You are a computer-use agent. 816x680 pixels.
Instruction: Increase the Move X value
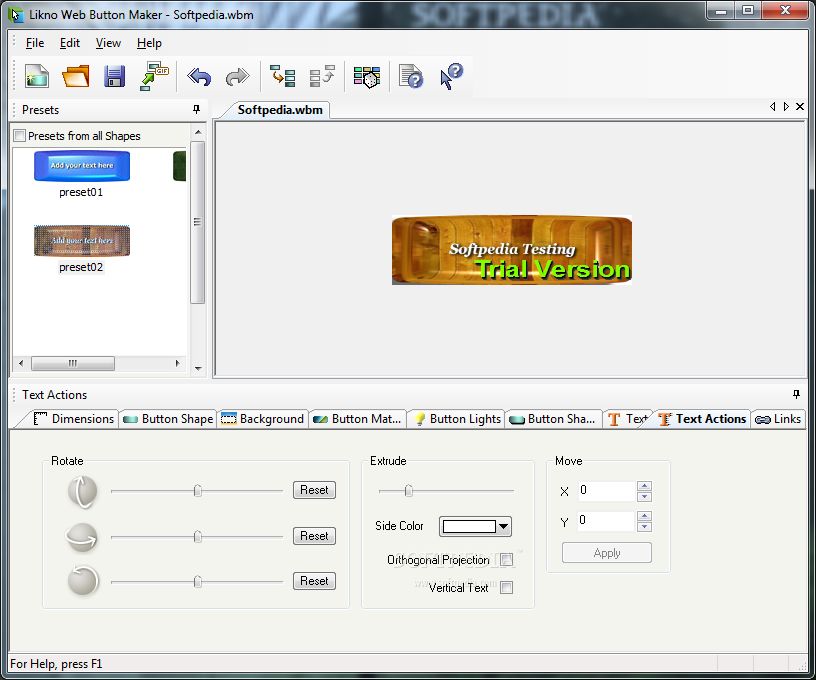tap(644, 486)
